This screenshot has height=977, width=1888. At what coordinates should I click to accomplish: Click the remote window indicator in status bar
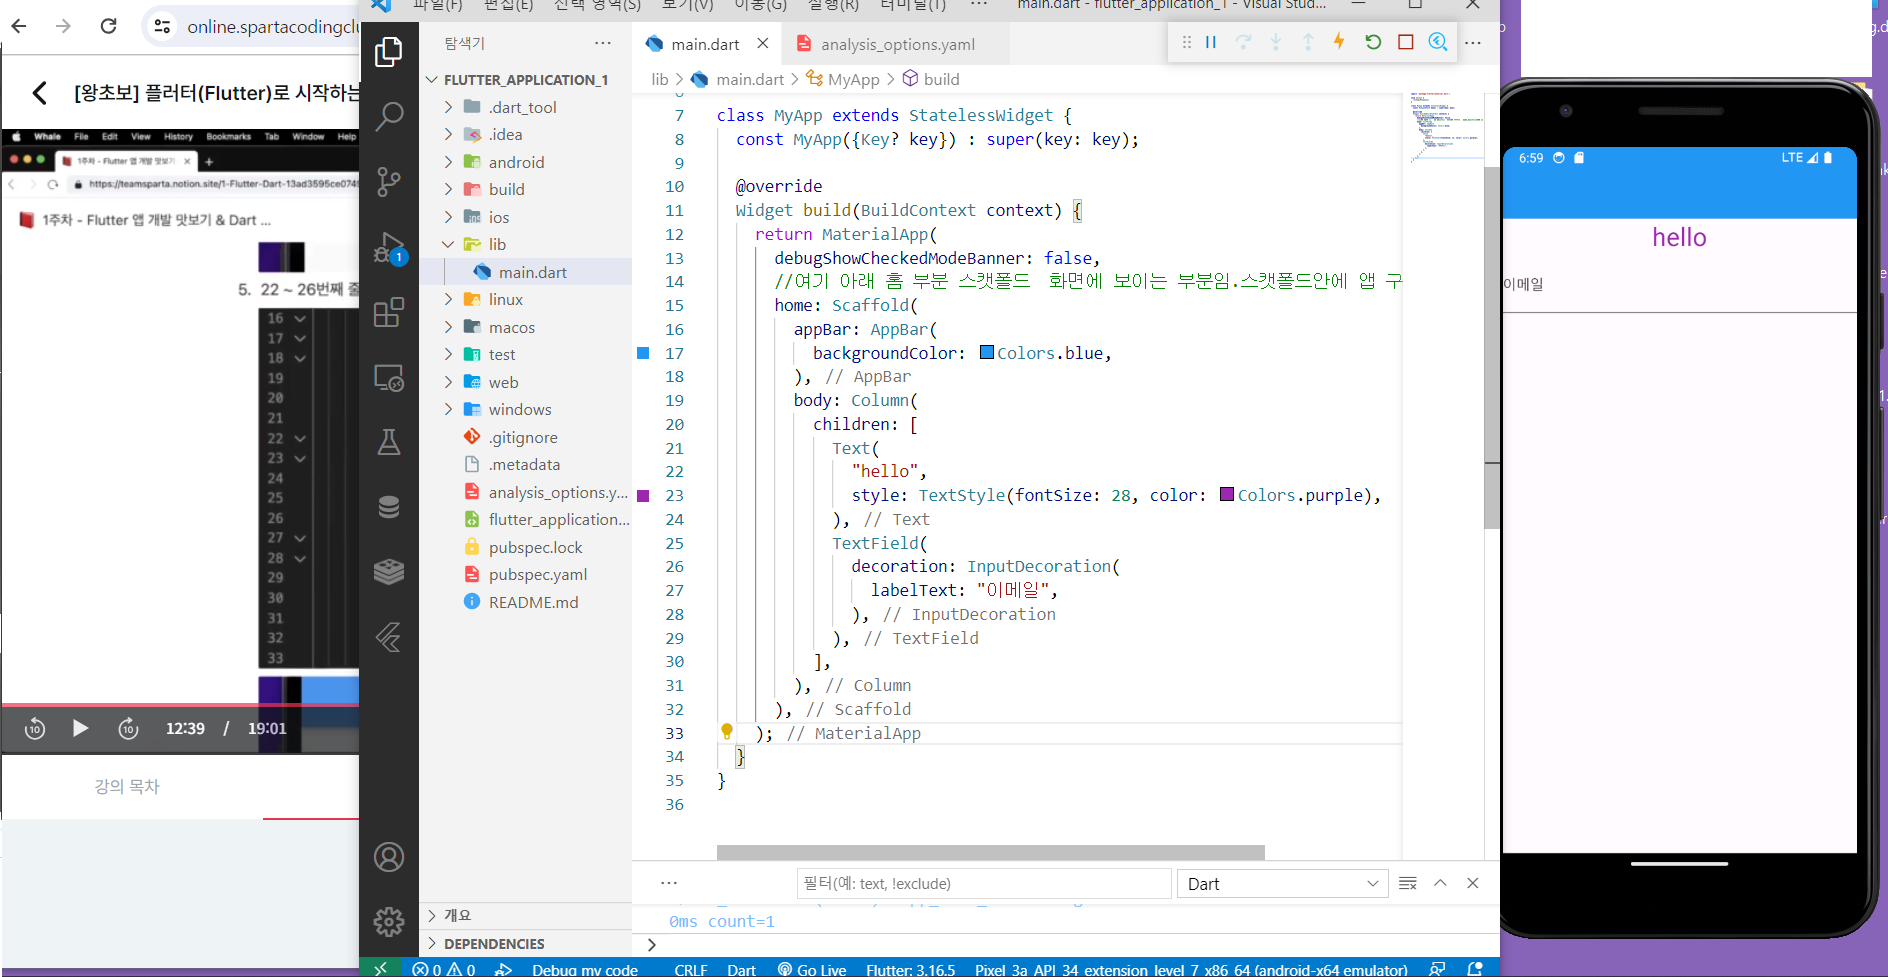381,968
